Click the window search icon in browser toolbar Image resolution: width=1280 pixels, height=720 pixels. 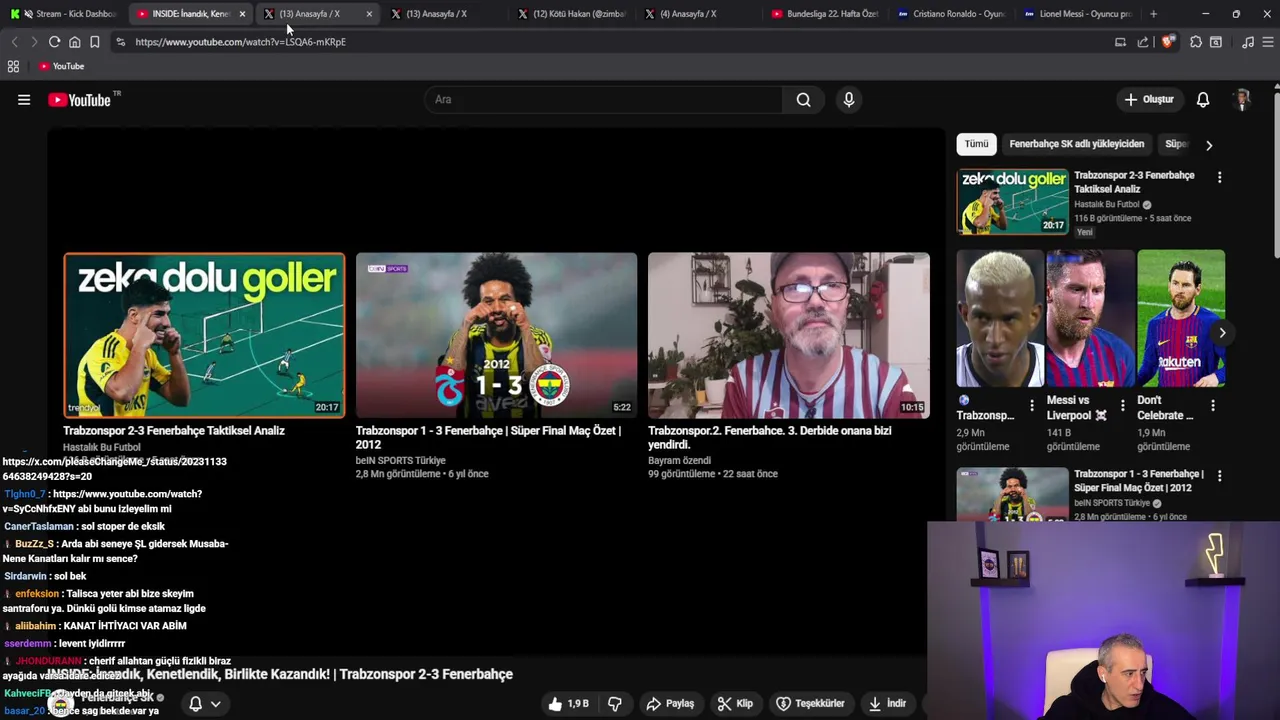coord(1216,42)
